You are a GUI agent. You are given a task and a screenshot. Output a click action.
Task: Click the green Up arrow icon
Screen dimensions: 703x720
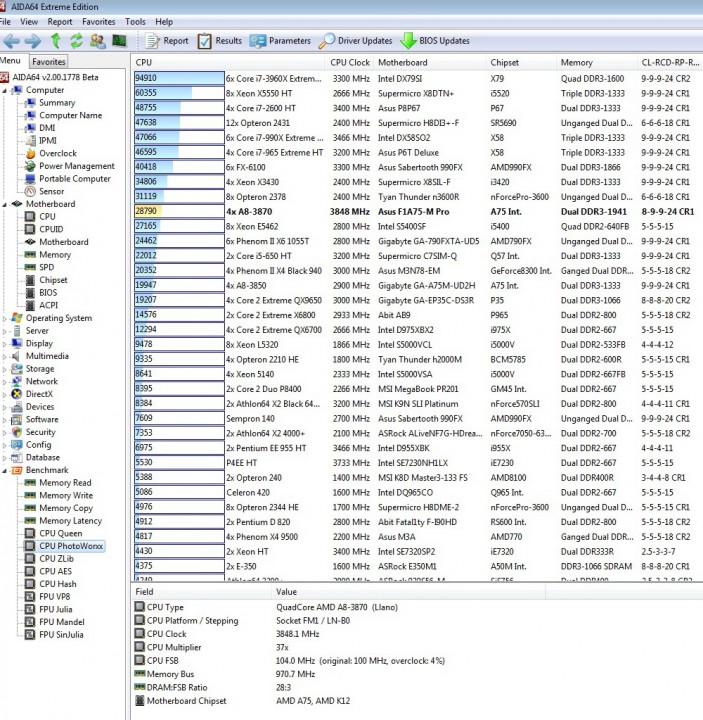tap(56, 41)
